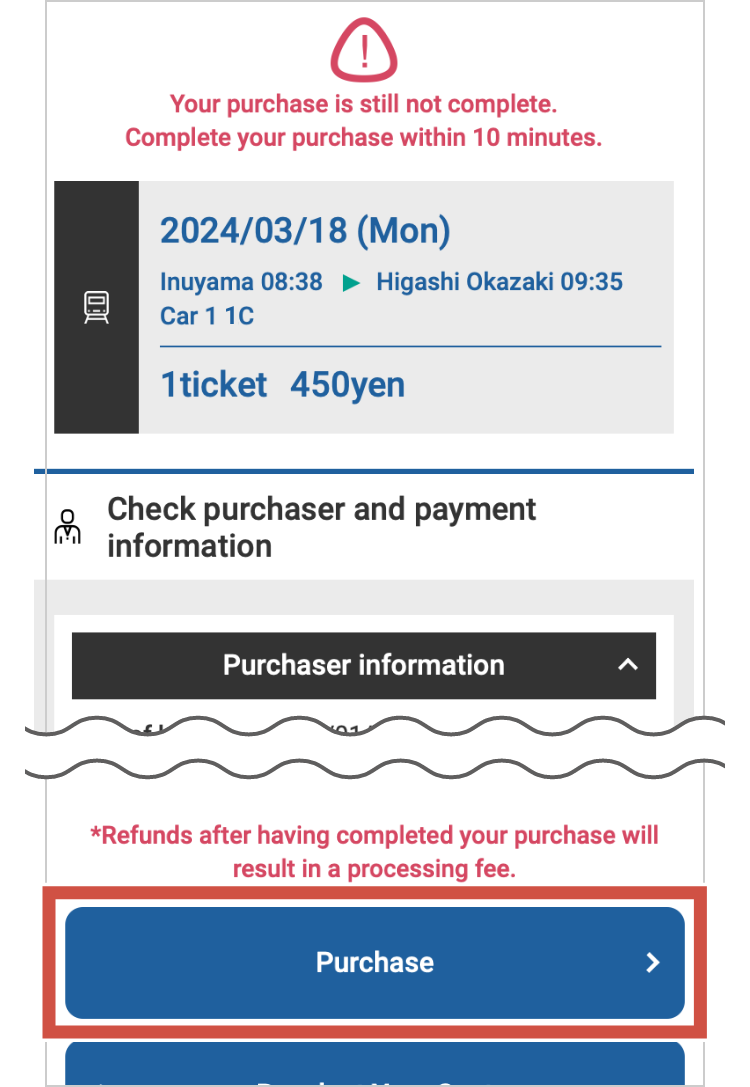750x1087 pixels.
Task: Click the purchaser person icon
Action: pos(67,527)
